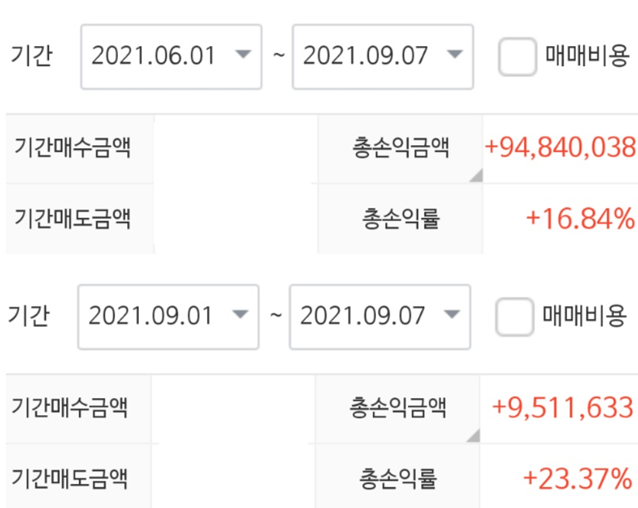This screenshot has width=638, height=508.
Task: Click the arrow icon beside 2021.09.01
Action: point(240,314)
